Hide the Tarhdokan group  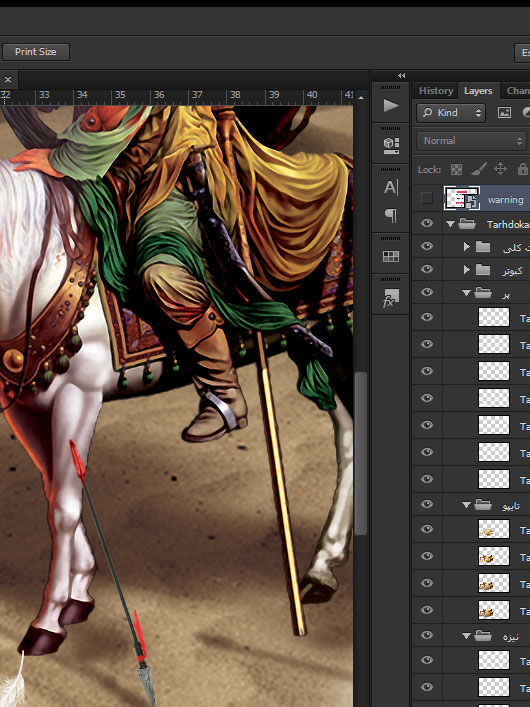[x=427, y=223]
